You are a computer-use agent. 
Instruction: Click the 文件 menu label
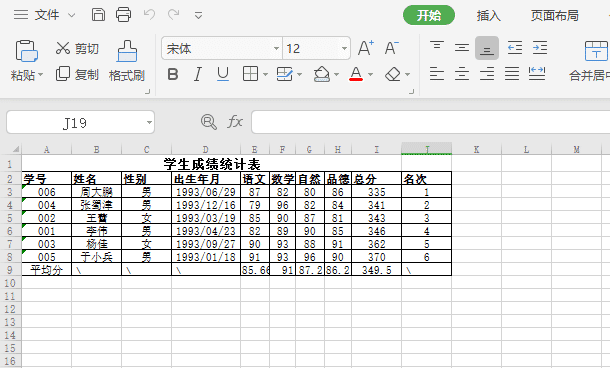tap(47, 15)
